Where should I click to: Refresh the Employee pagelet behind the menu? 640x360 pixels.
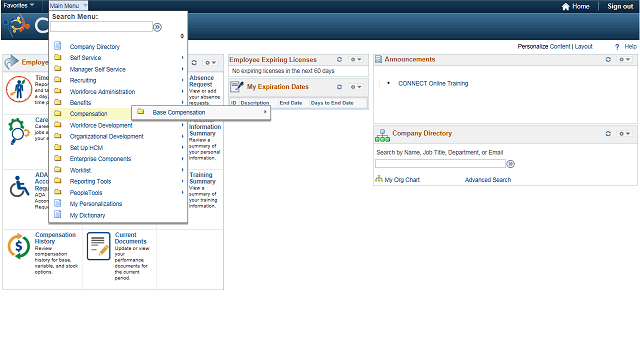194,62
